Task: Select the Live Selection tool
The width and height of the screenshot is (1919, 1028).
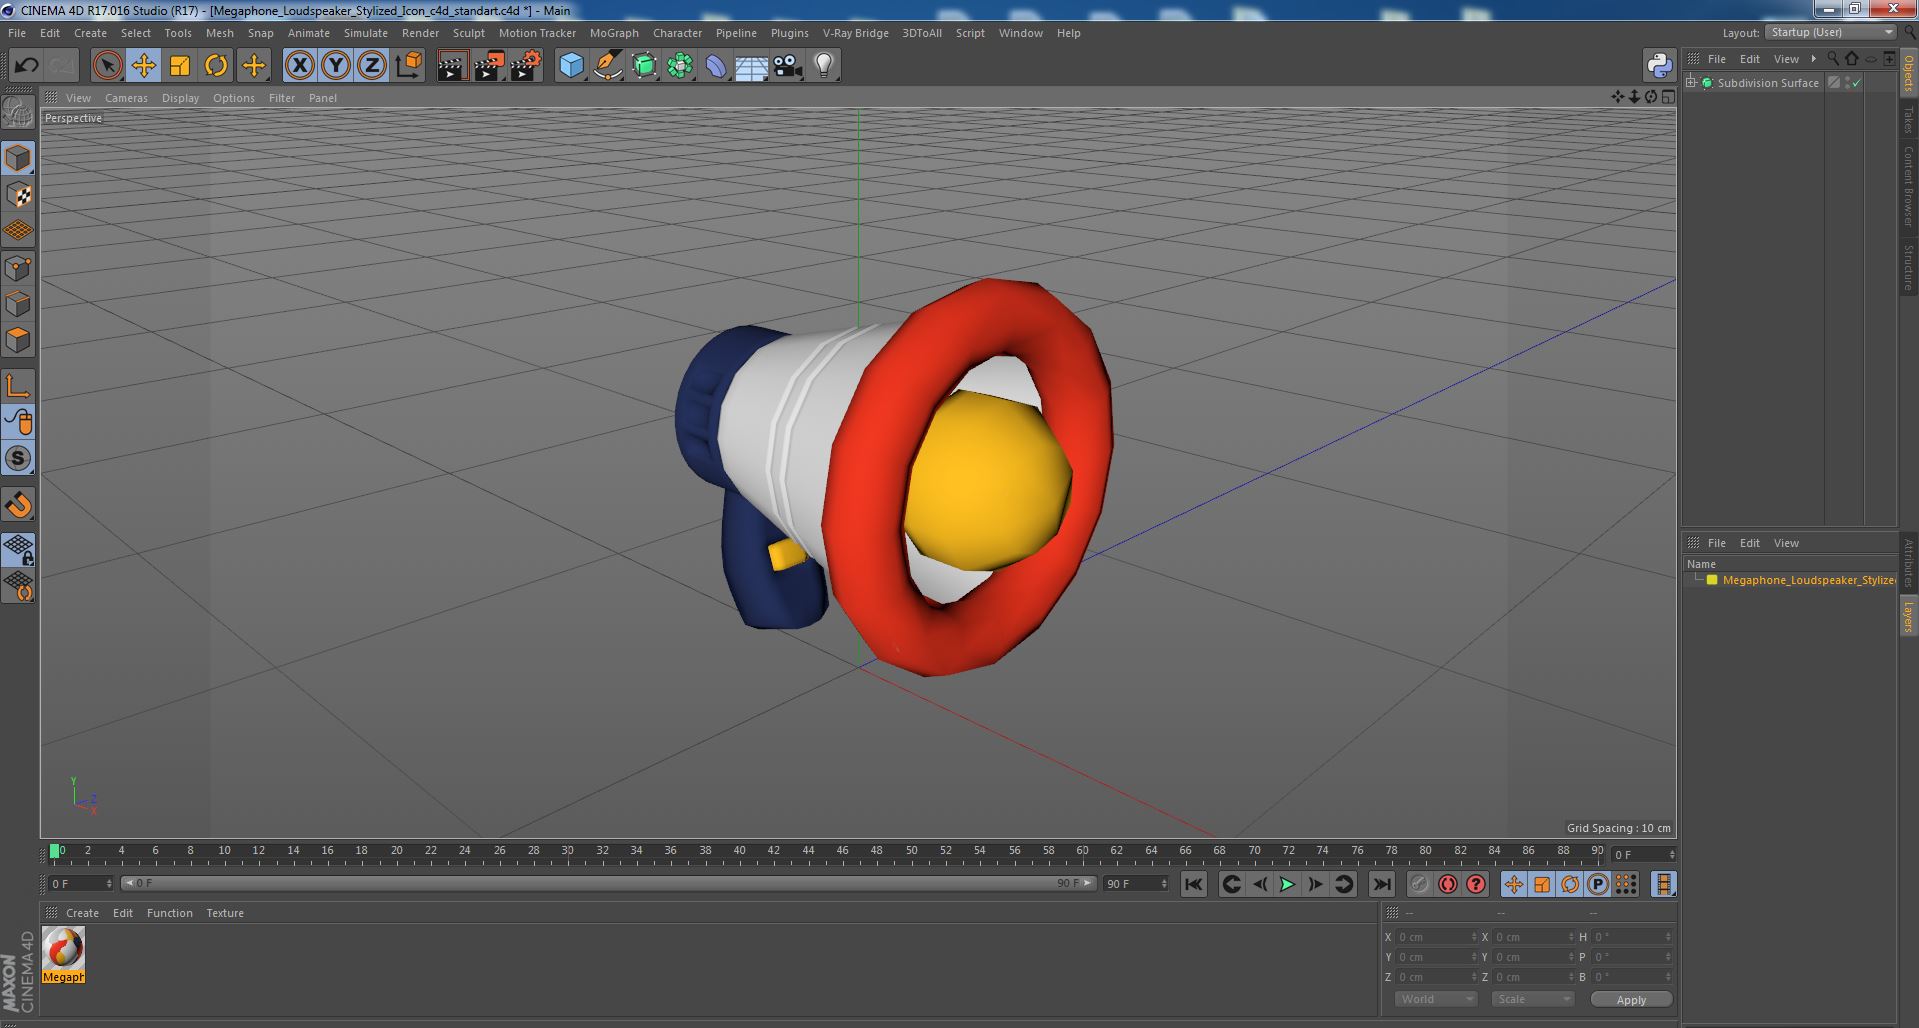Action: click(107, 66)
